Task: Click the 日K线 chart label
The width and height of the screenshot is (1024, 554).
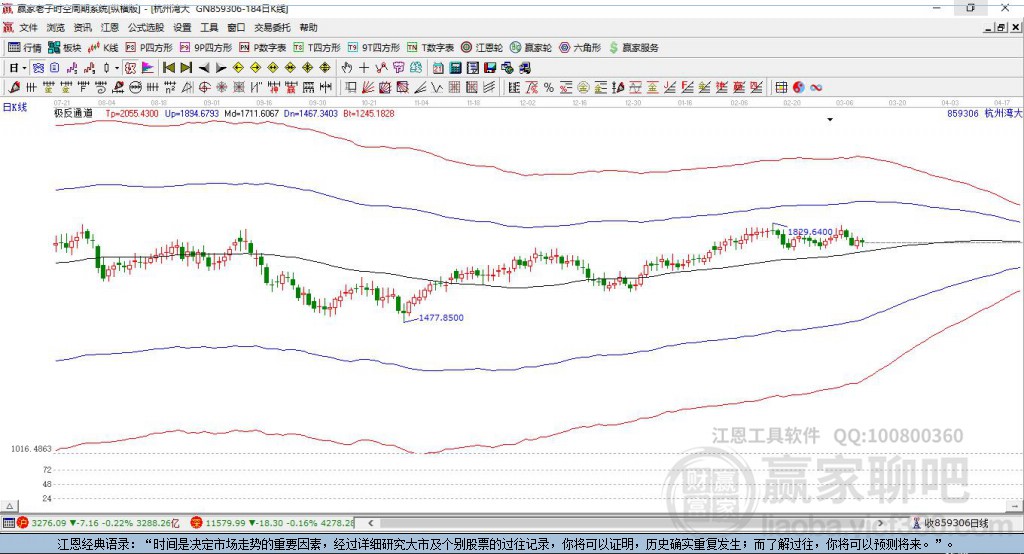Action: pyautogui.click(x=15, y=107)
